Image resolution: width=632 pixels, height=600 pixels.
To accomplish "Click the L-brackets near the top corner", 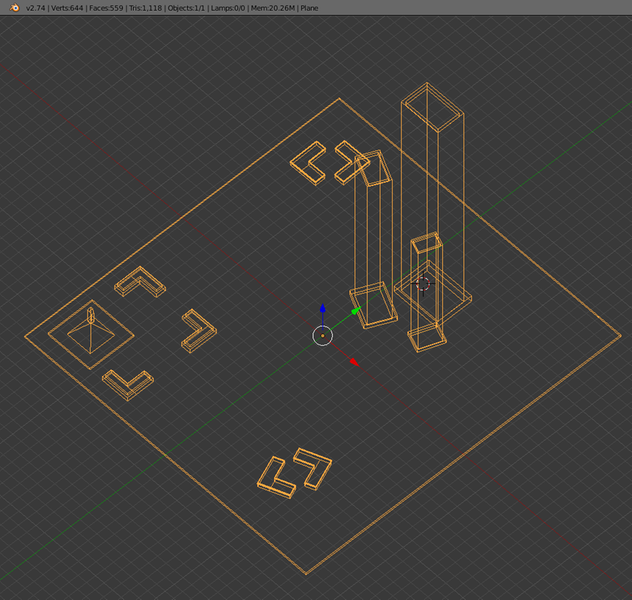I will 329,162.
